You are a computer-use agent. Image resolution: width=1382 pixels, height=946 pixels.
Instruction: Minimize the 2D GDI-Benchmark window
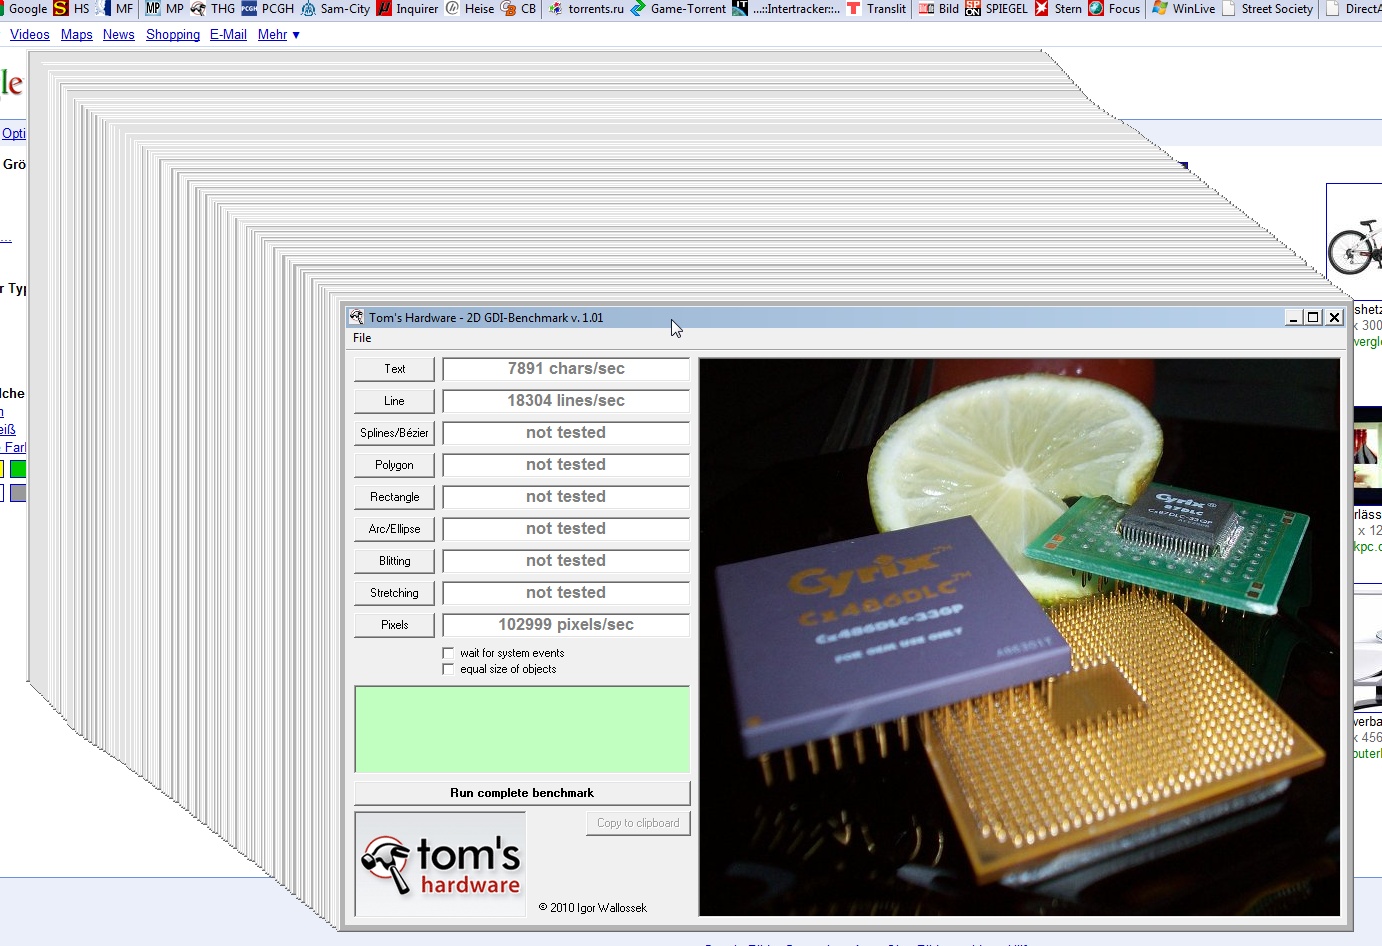click(x=1293, y=317)
